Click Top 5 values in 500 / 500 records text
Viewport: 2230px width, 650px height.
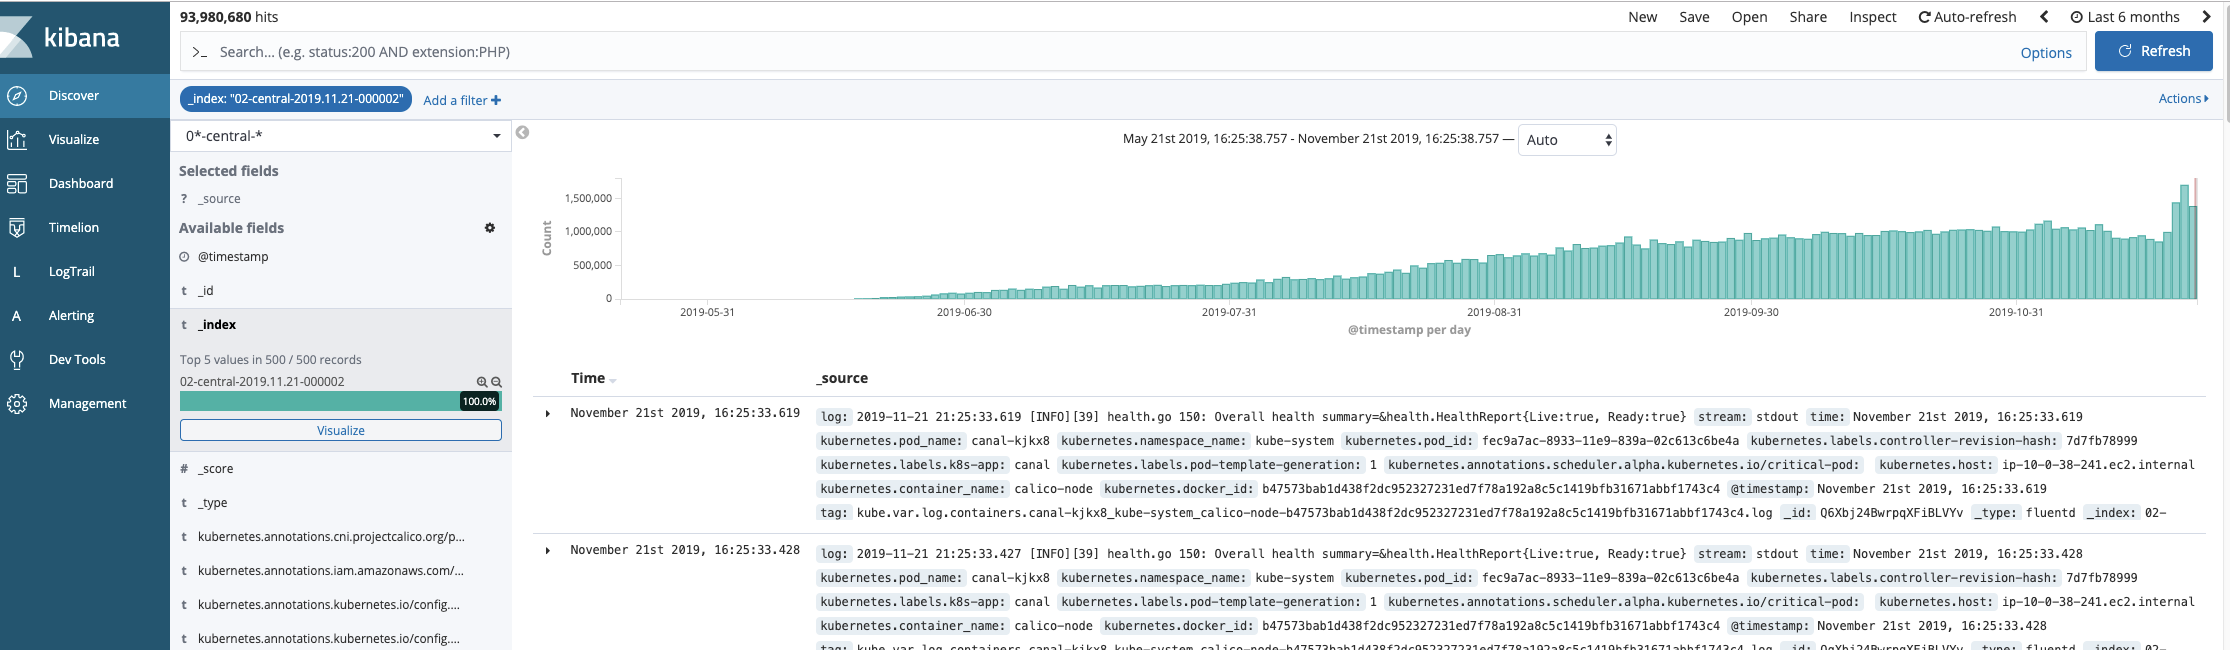271,360
